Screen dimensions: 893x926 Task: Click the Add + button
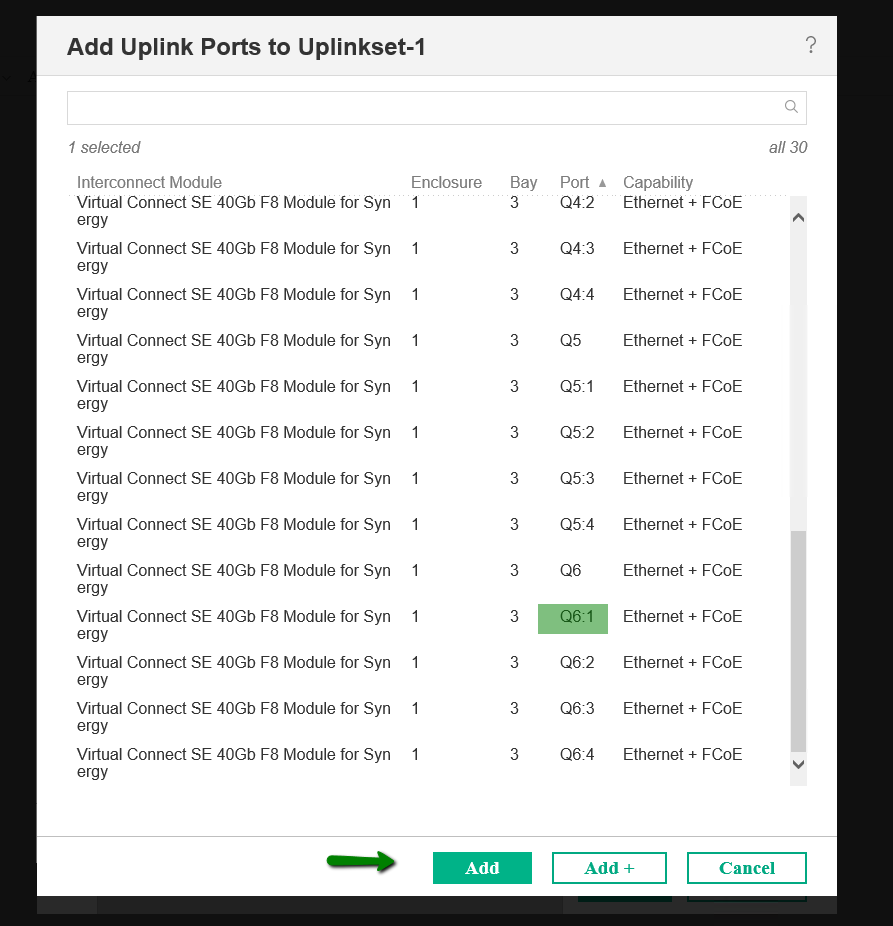coord(609,867)
